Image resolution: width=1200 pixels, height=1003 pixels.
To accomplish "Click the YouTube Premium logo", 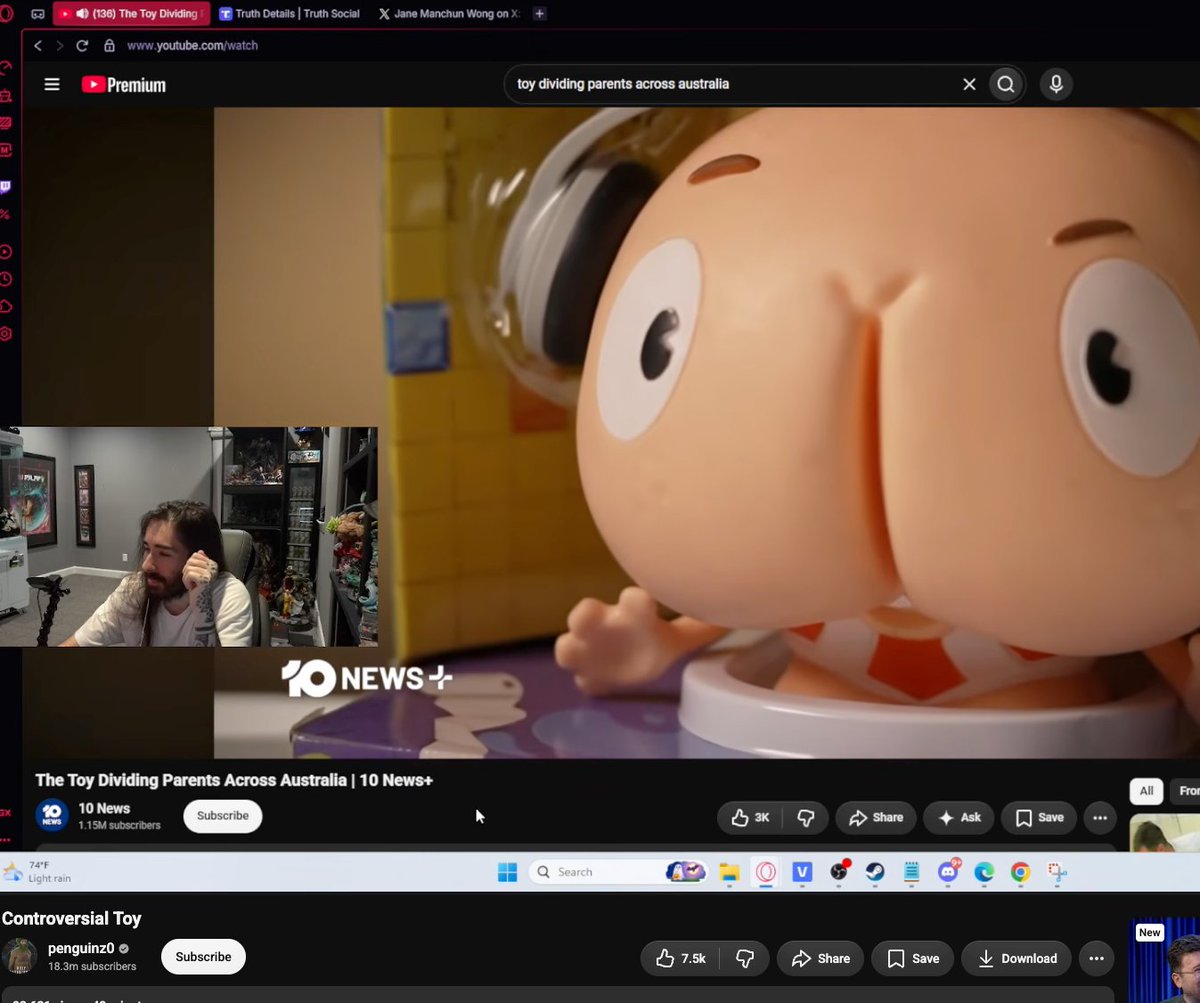I will 123,85.
